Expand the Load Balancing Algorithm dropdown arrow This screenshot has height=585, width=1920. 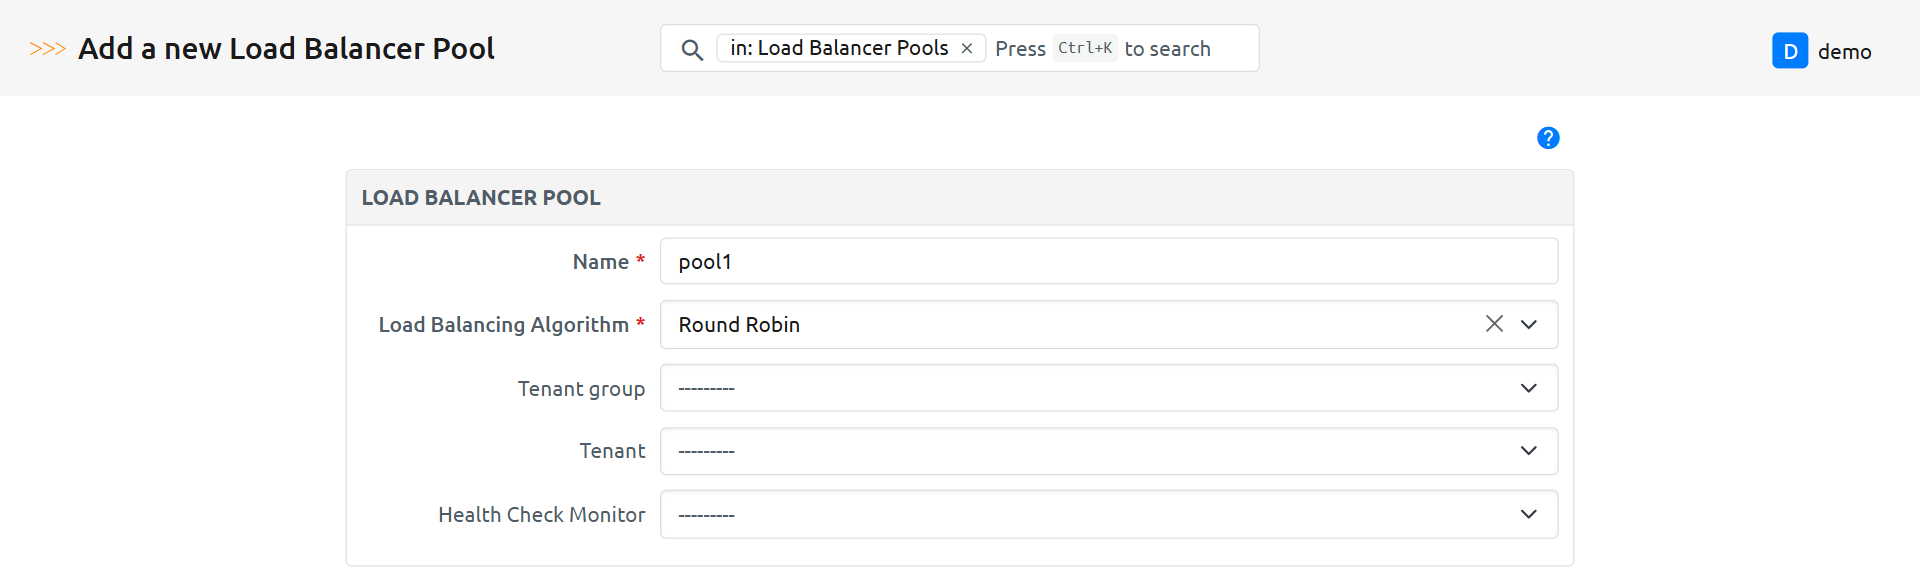1529,324
